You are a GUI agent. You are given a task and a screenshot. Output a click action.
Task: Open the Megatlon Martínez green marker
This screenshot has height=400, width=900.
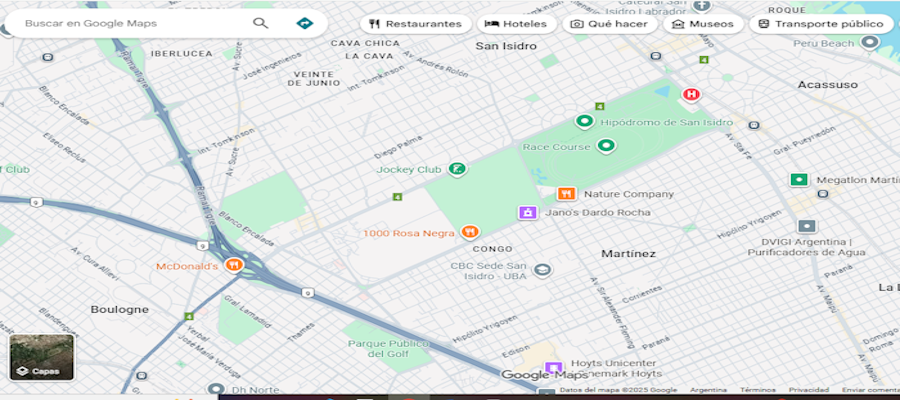pyautogui.click(x=798, y=180)
